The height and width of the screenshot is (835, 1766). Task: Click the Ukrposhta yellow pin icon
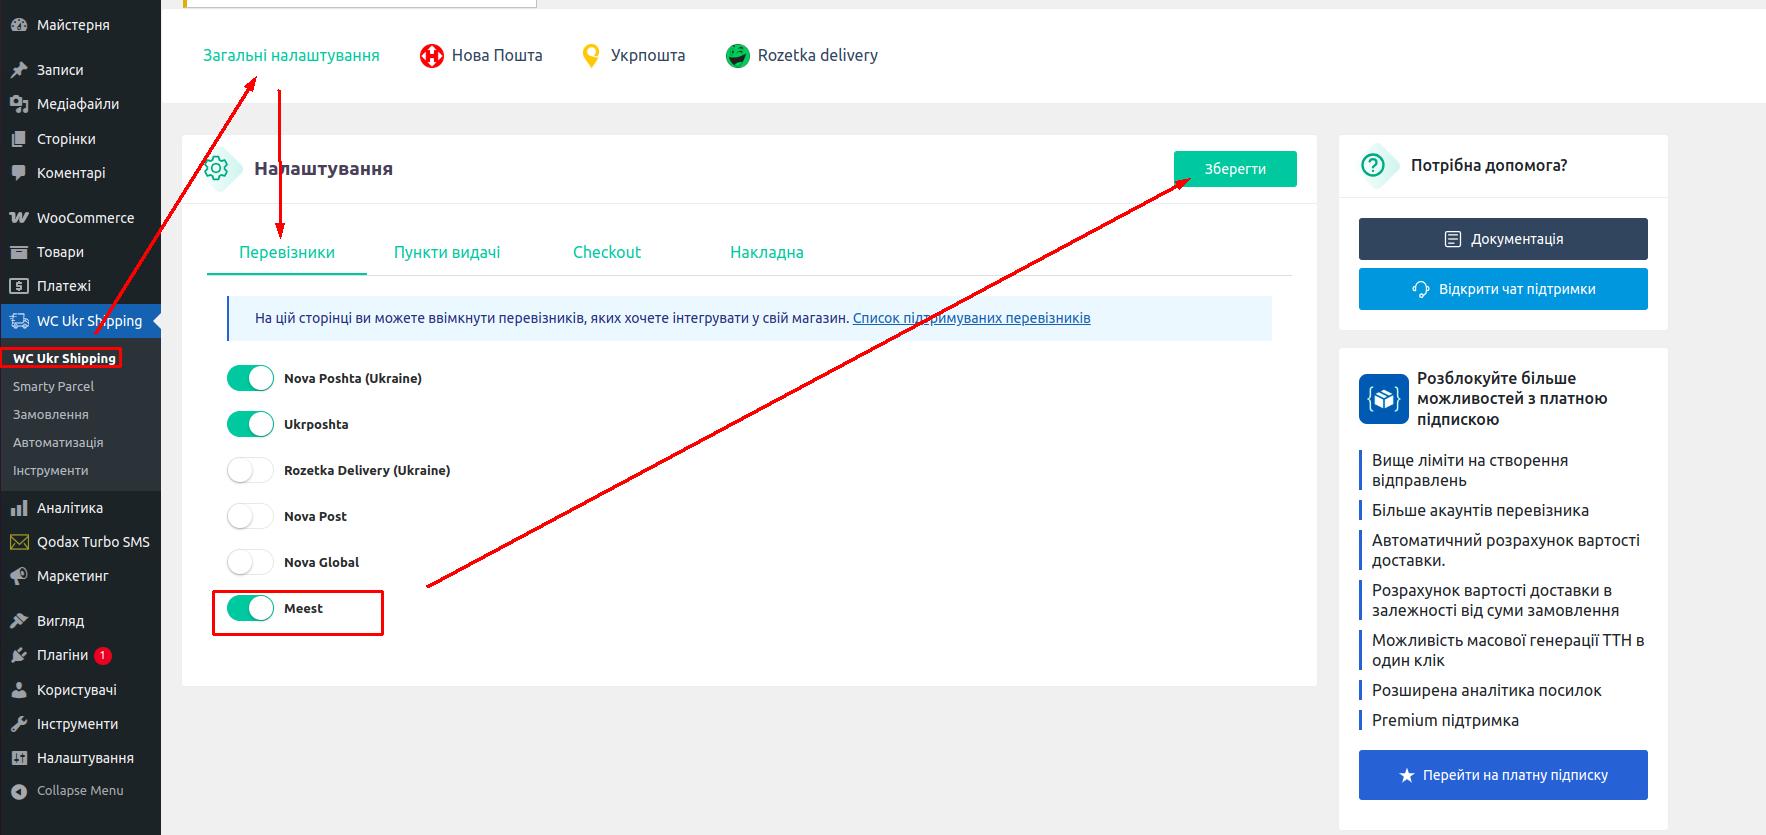point(591,56)
